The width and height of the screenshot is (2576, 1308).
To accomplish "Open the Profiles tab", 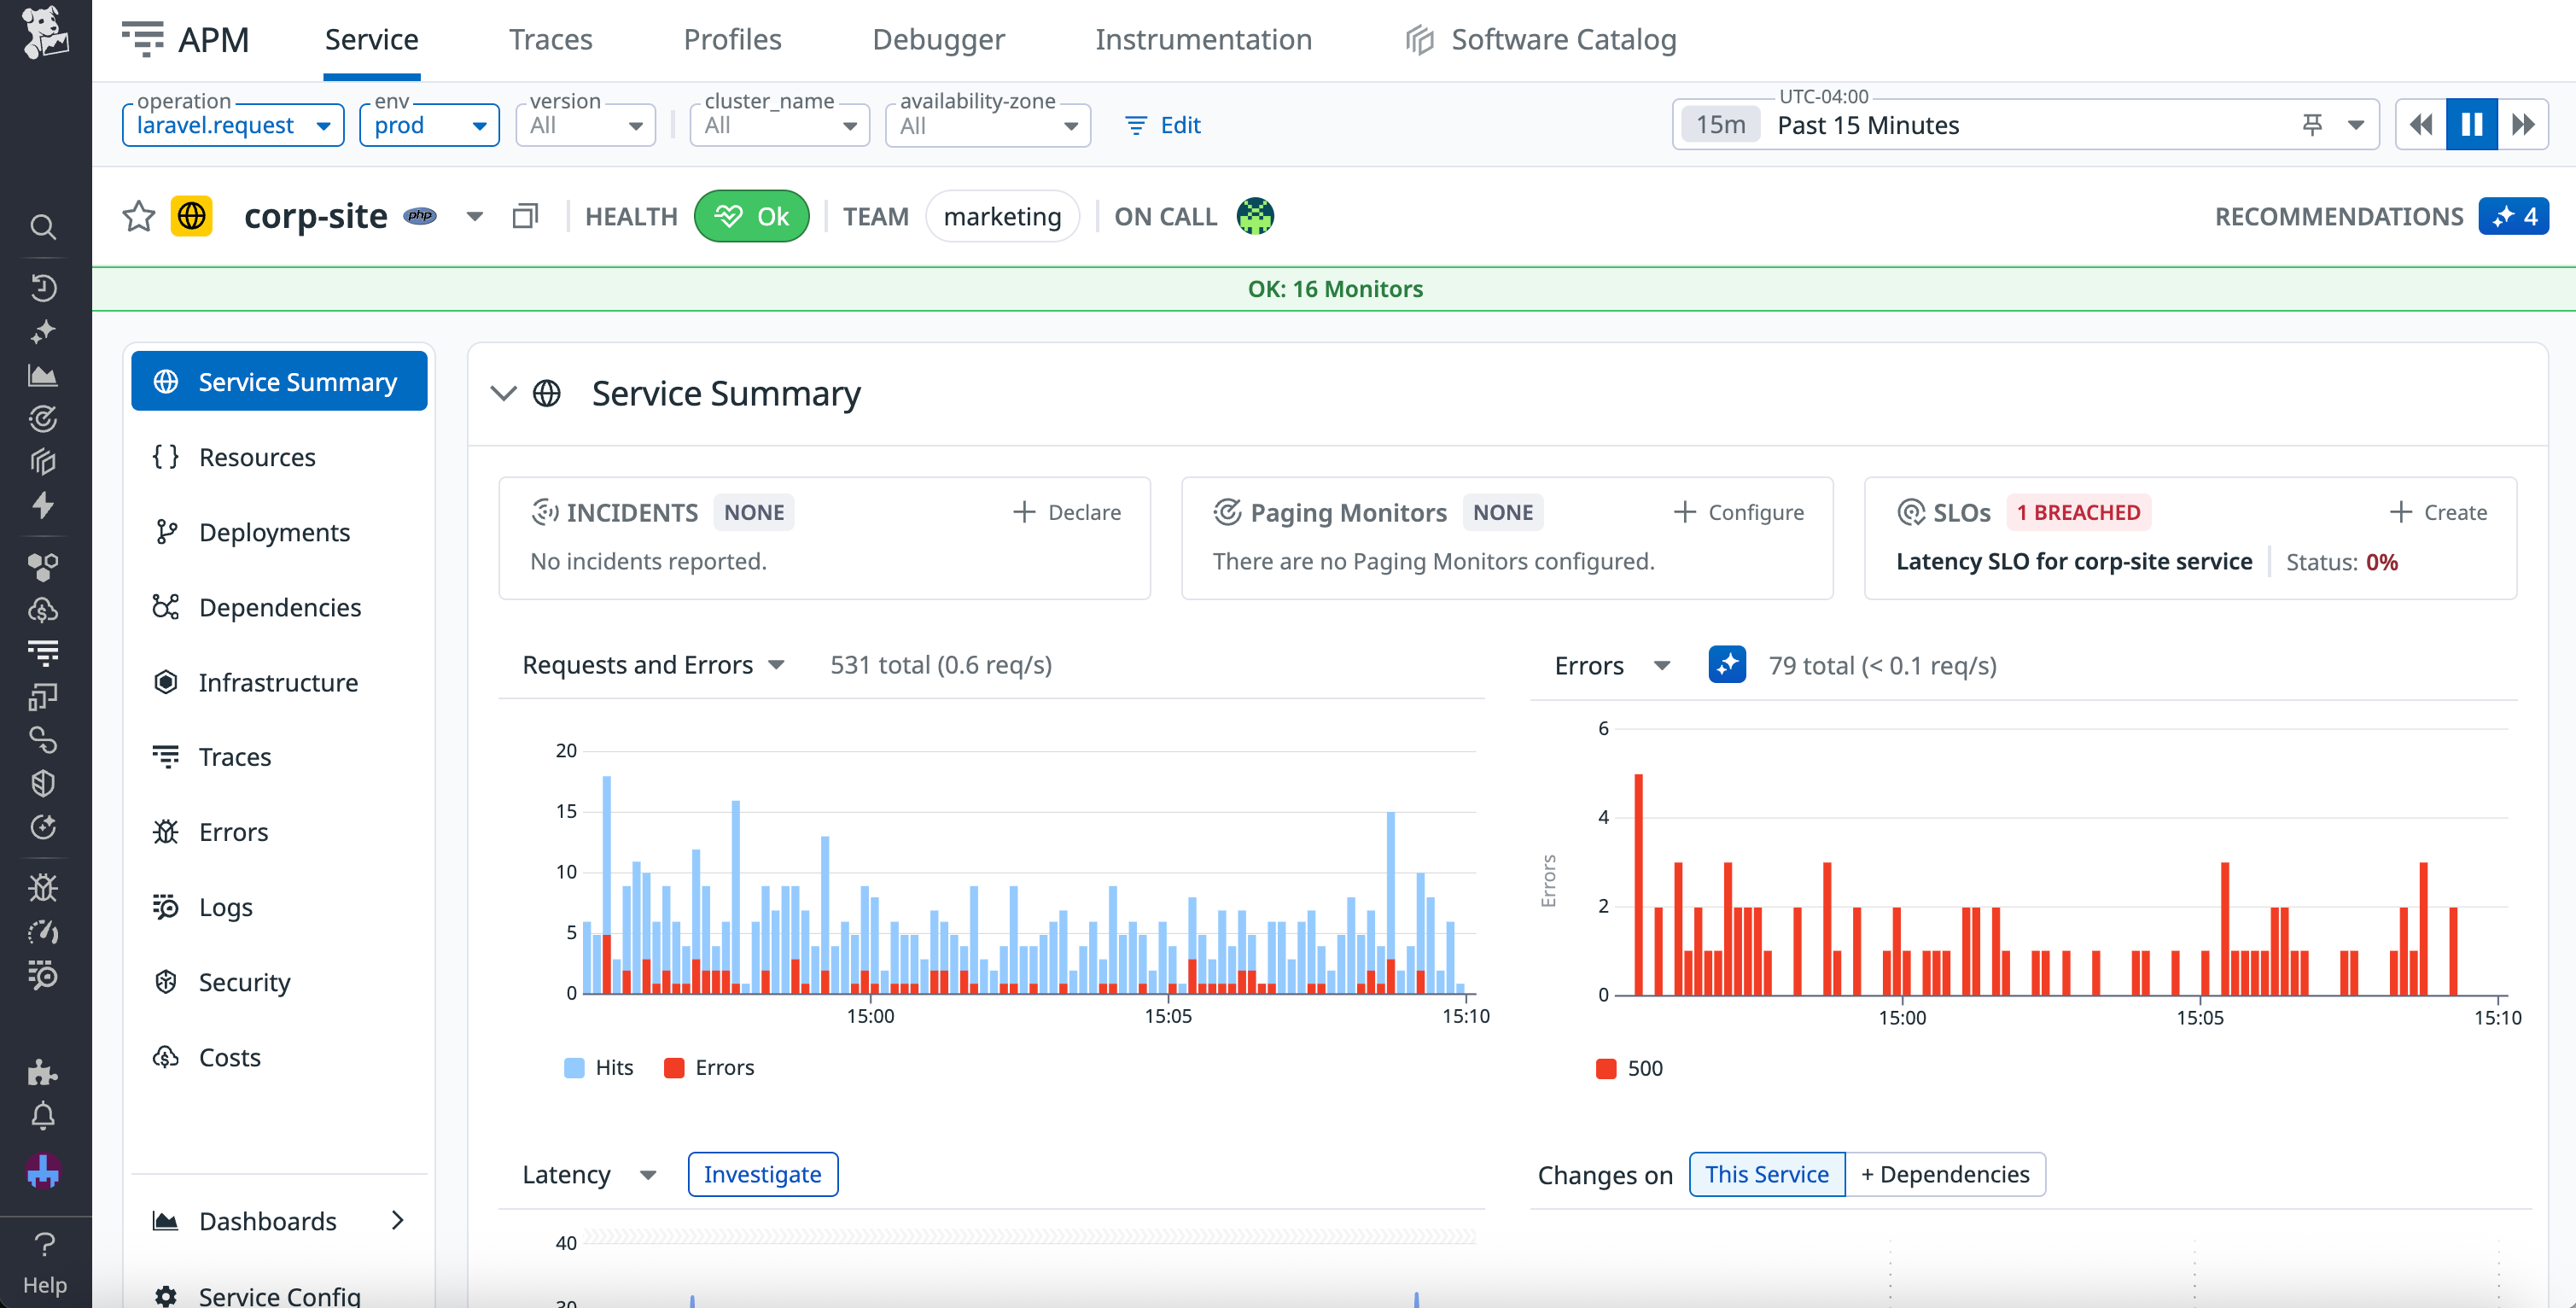I will [x=732, y=39].
